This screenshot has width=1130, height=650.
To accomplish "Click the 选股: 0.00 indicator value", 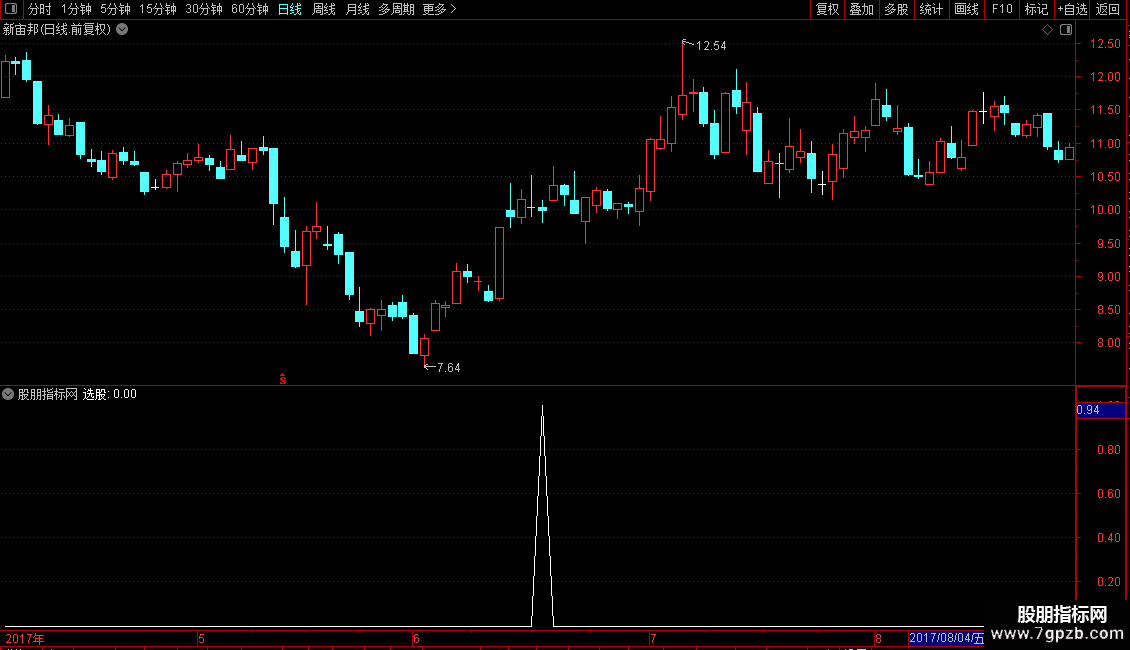I will coord(110,394).
